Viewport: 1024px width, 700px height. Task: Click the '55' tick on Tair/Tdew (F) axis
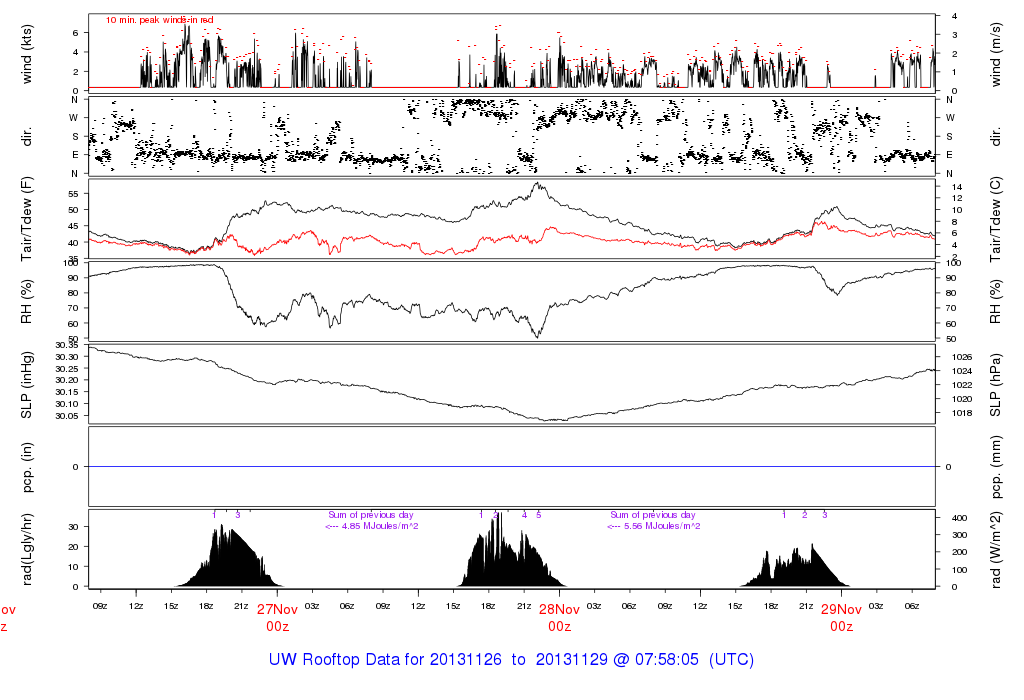coord(73,194)
